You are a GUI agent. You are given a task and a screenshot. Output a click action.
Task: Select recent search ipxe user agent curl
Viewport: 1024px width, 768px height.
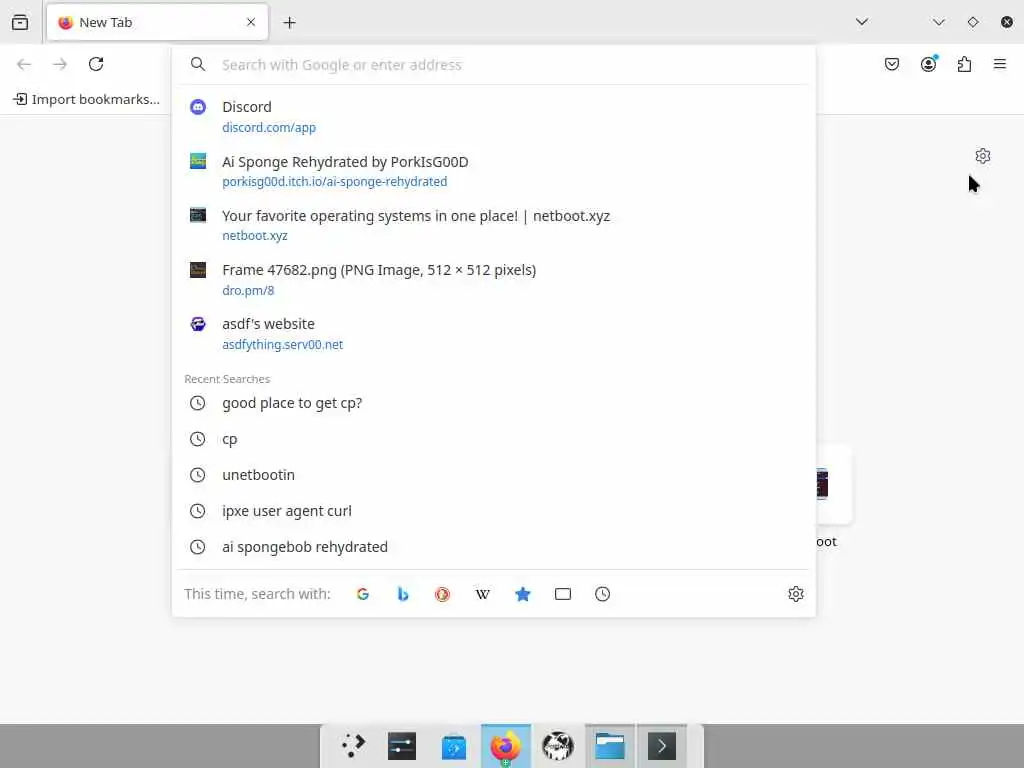click(x=494, y=511)
